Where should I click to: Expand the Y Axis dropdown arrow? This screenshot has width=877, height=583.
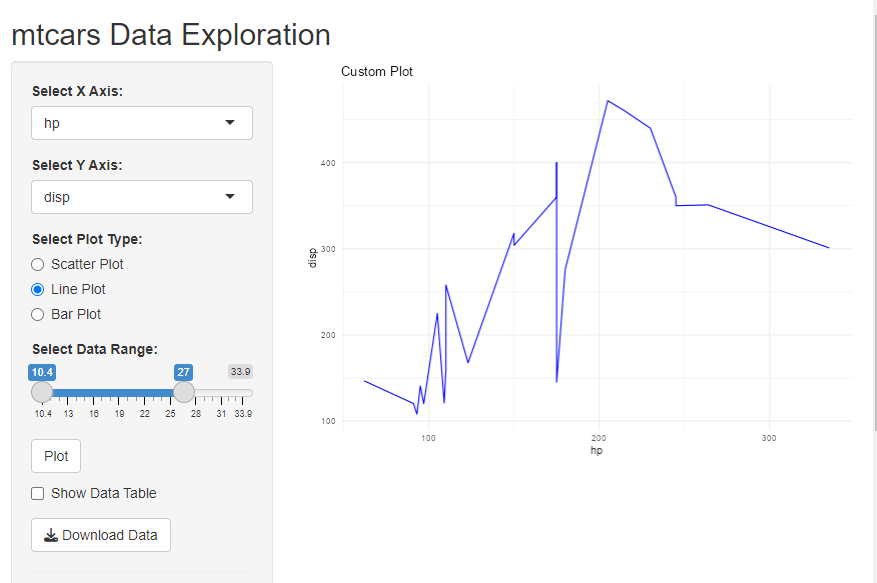click(230, 197)
